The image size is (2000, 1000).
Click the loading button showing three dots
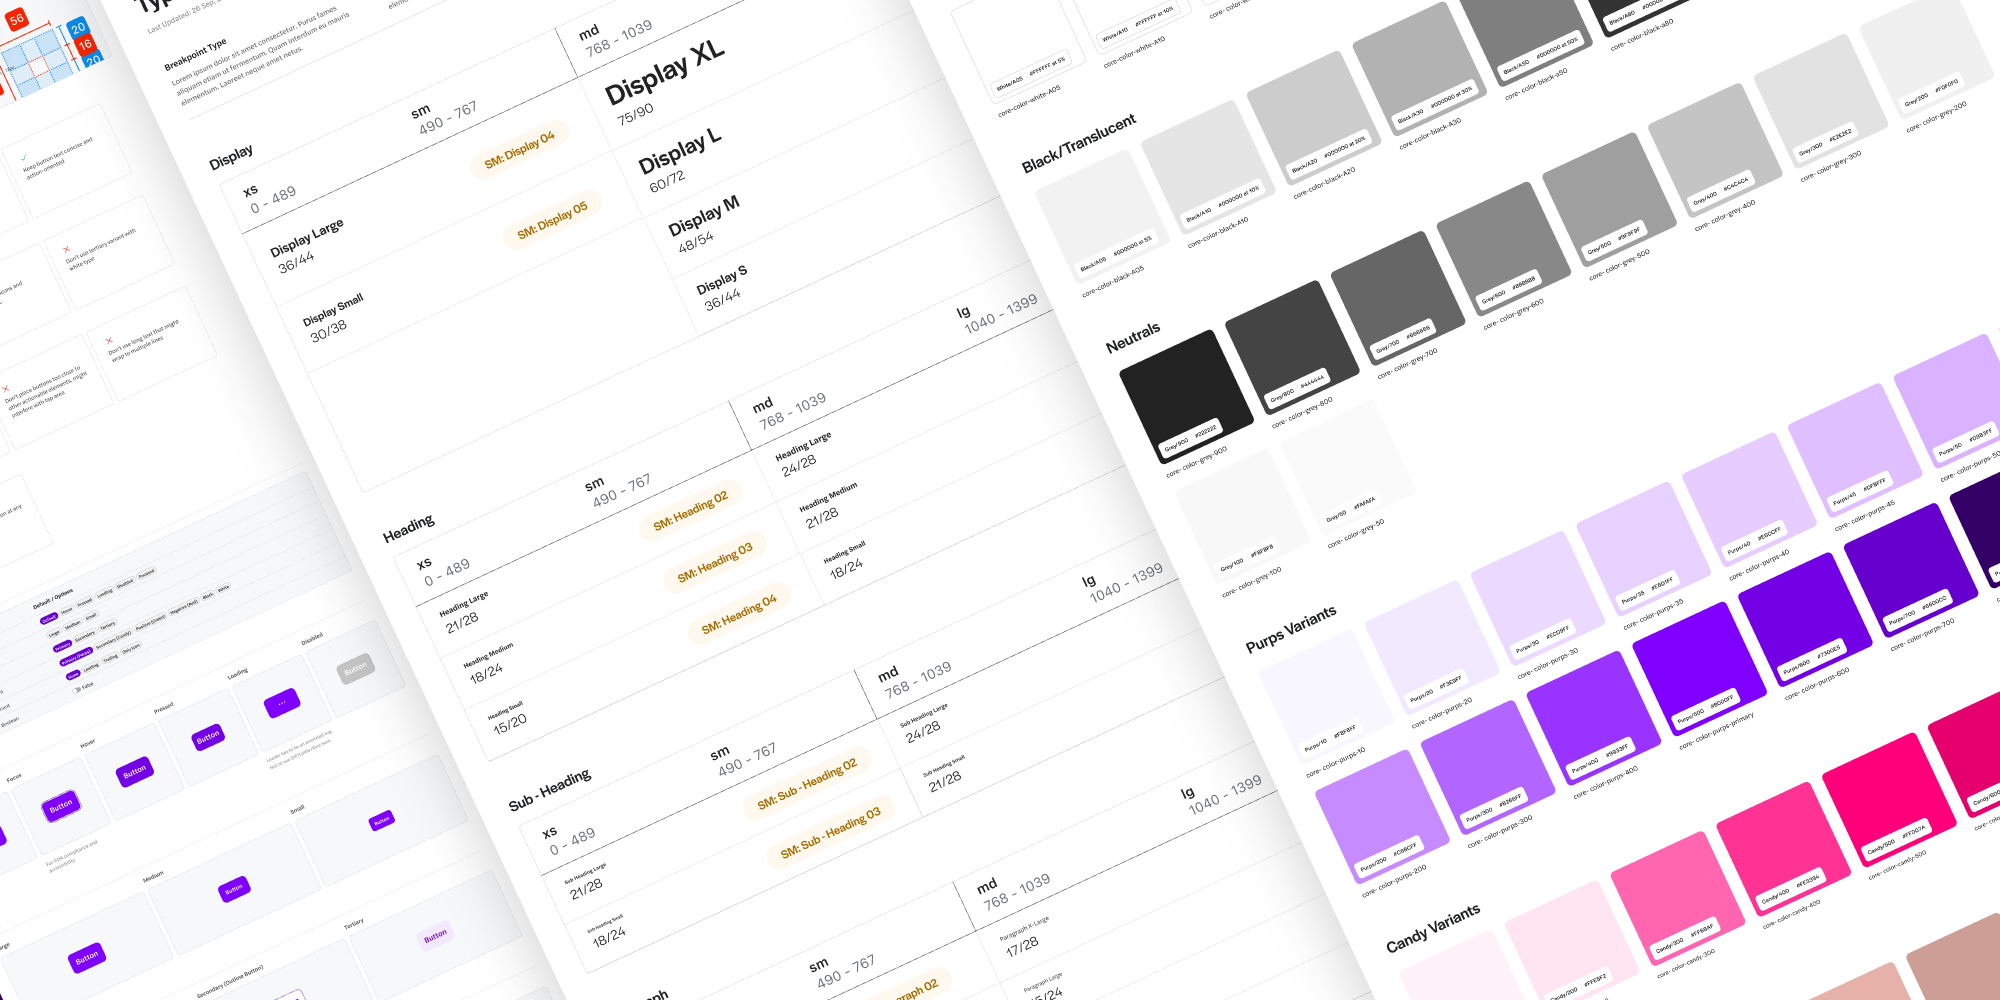point(282,703)
